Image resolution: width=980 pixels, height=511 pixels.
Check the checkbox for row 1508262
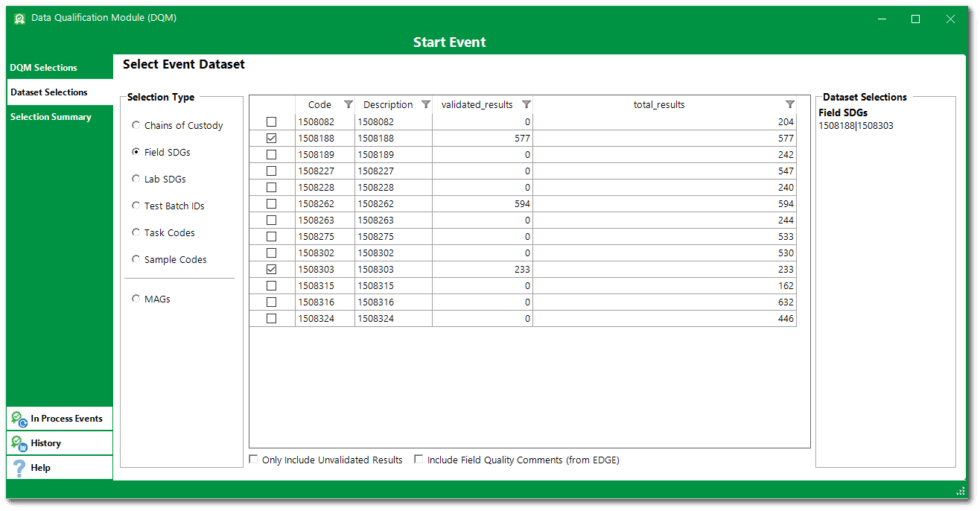click(x=271, y=204)
